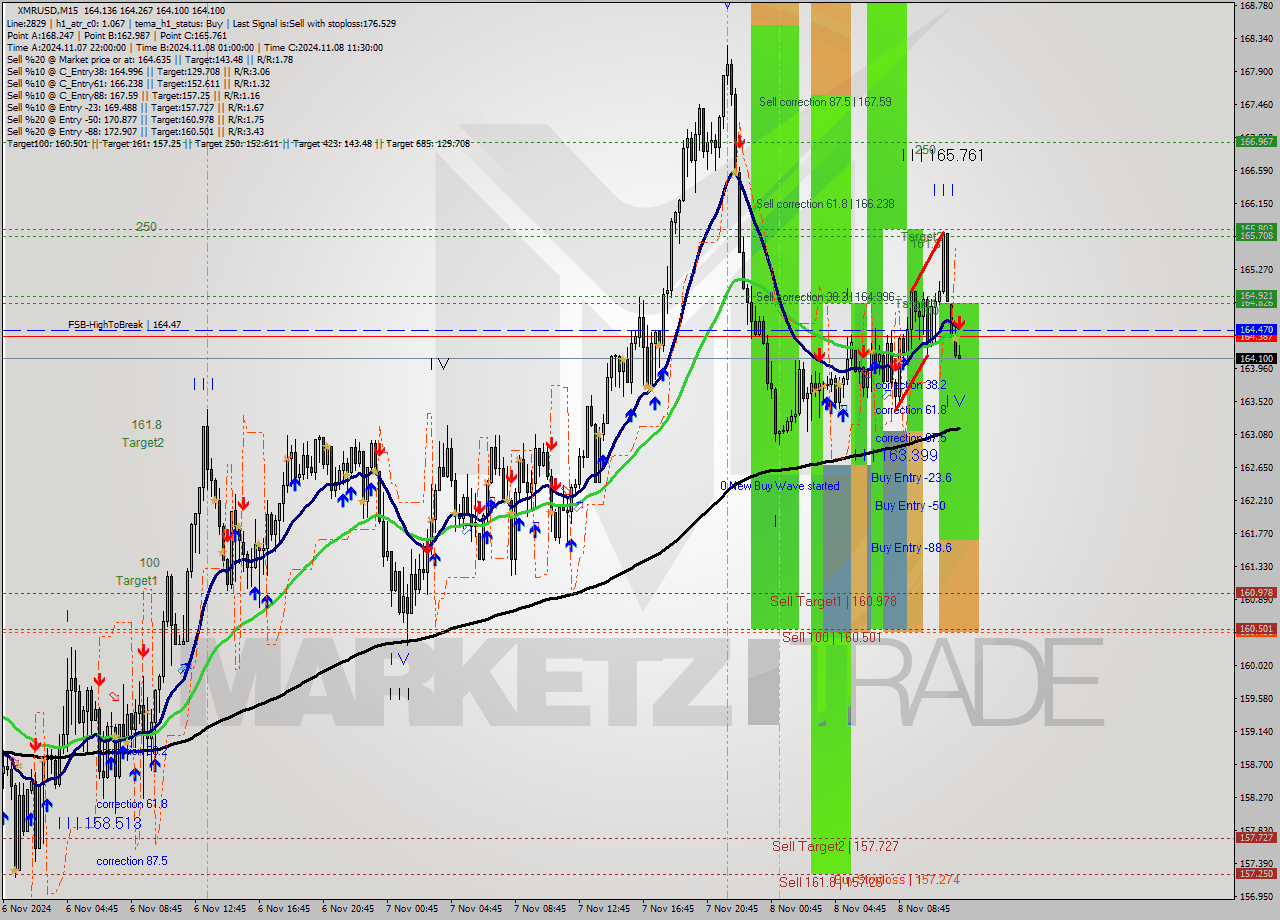Click the '6 Nov 2024' date on time axis
Screen dimensions: 1280x920
click(24, 909)
